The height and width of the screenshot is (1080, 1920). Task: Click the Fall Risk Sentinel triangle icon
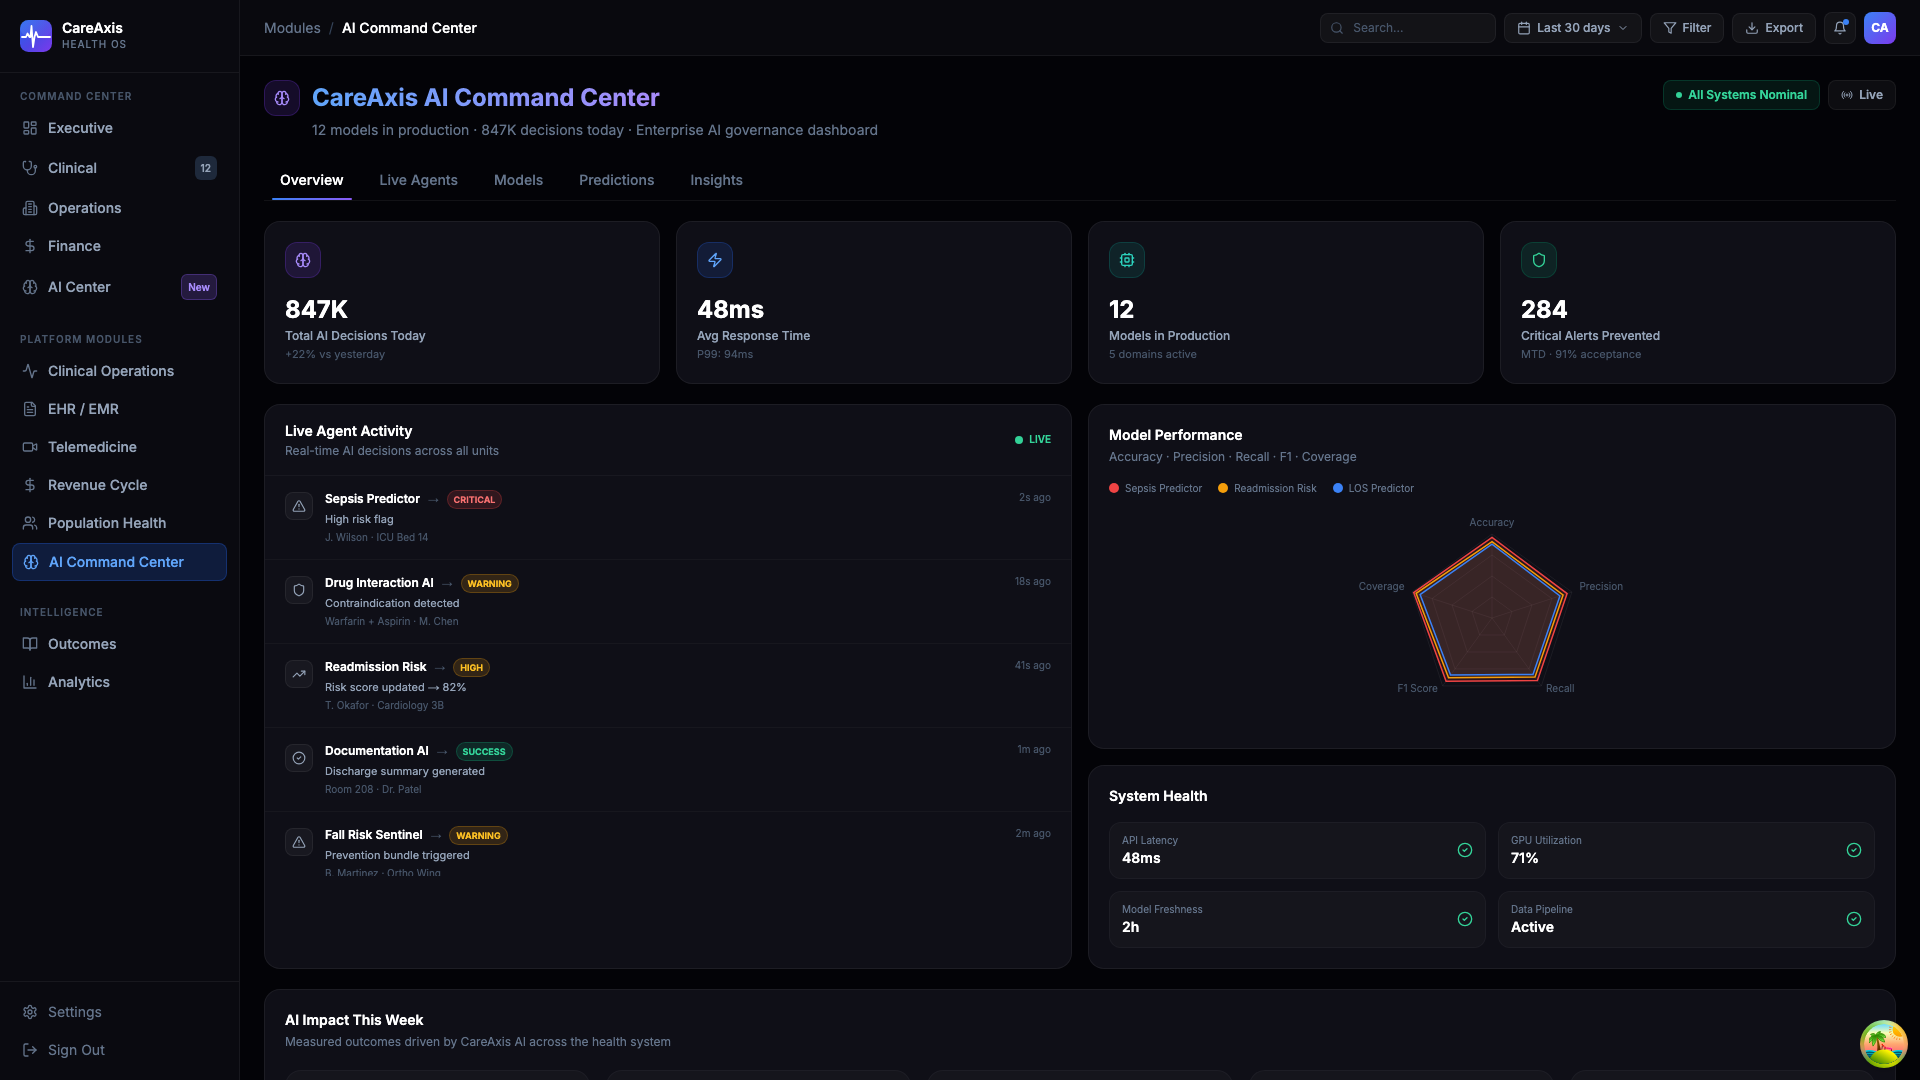pyautogui.click(x=299, y=842)
